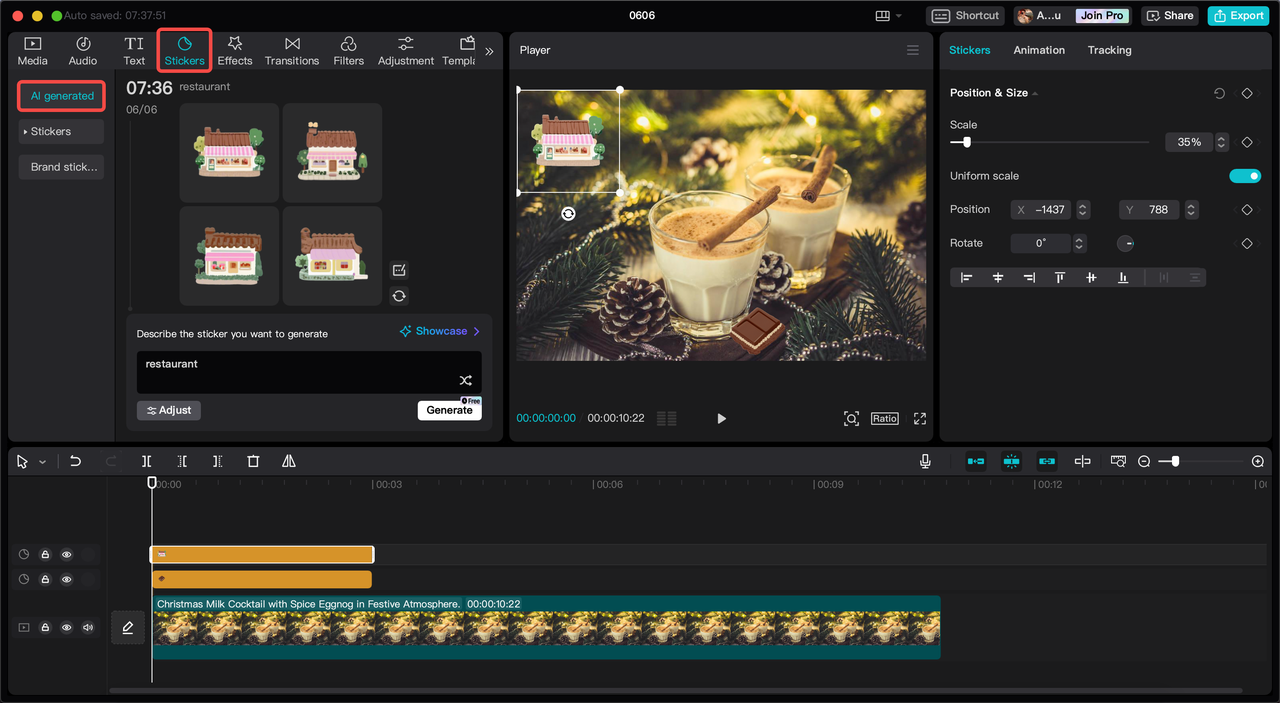Switch to the Animation tab

(x=1039, y=50)
